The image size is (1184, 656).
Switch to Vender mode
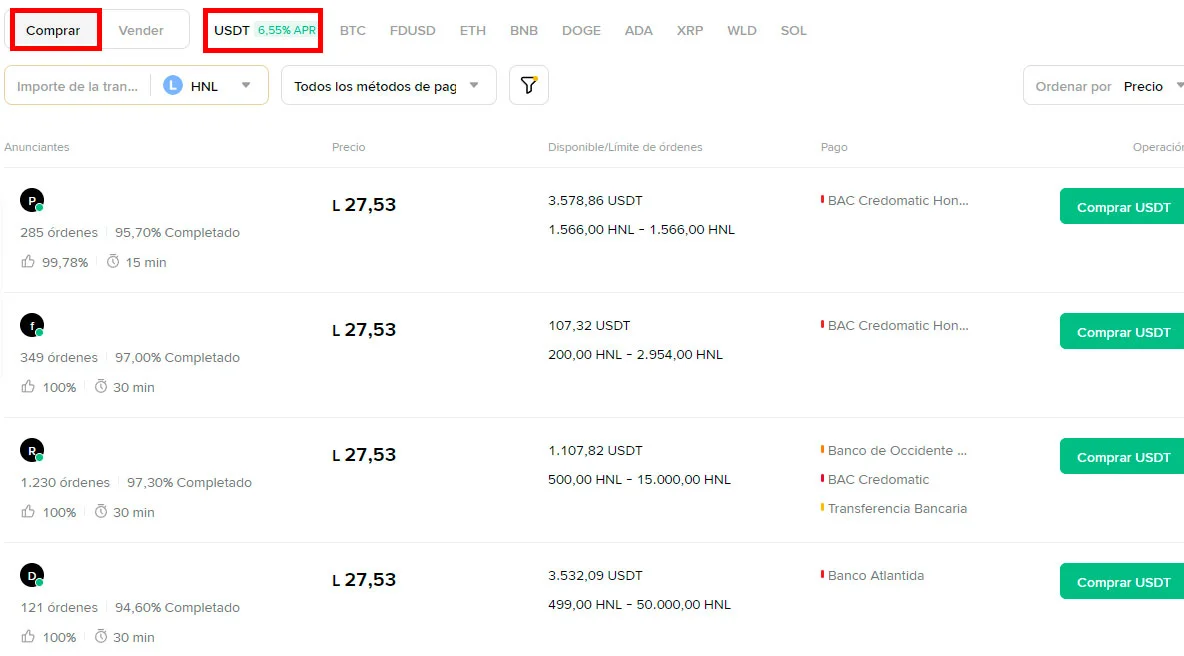(141, 30)
